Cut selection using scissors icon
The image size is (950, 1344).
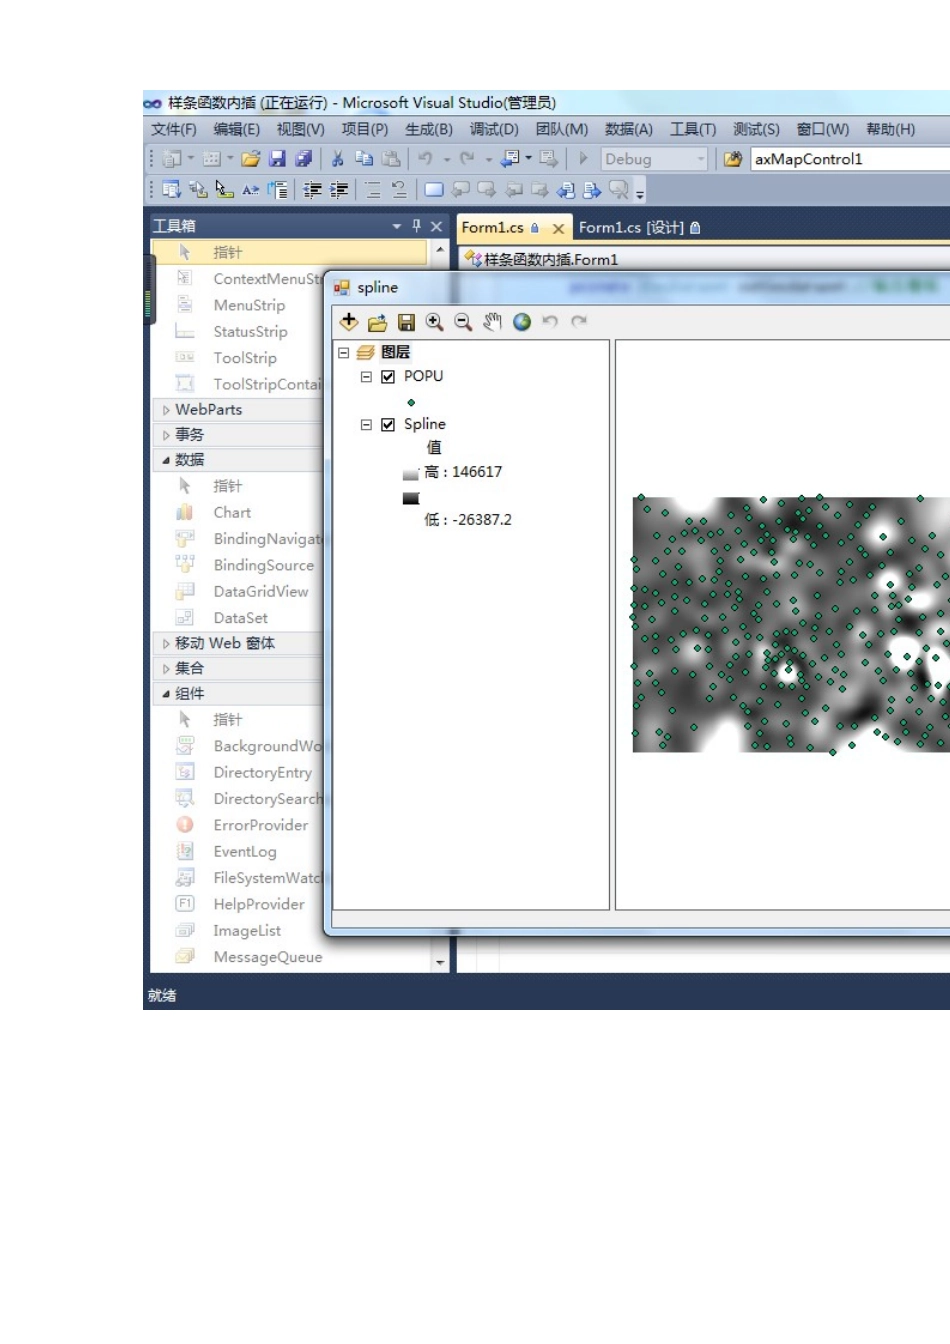click(x=337, y=159)
